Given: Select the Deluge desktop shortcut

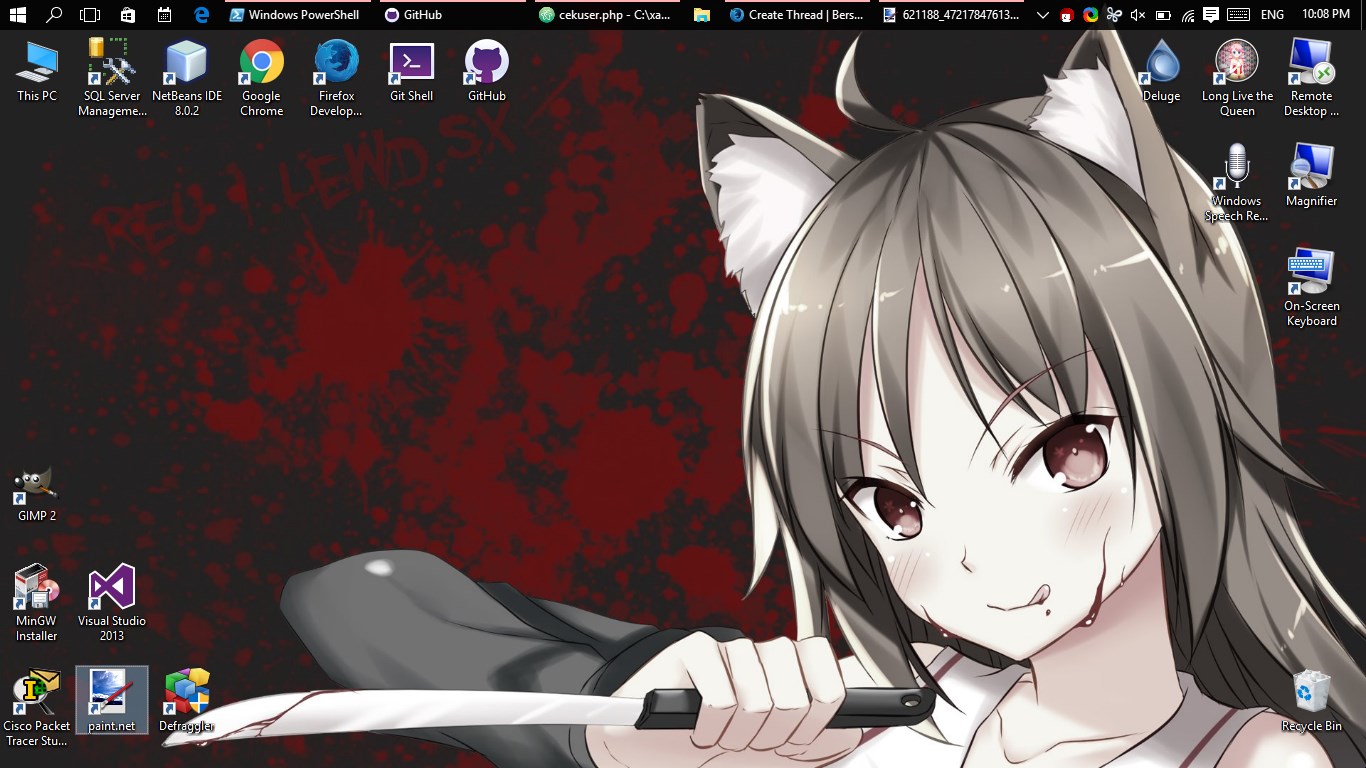Looking at the screenshot, I should [1162, 71].
